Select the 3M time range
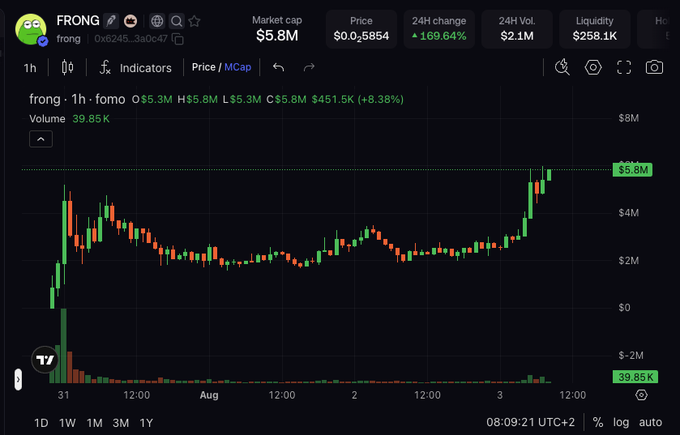This screenshot has width=680, height=435. coord(121,423)
